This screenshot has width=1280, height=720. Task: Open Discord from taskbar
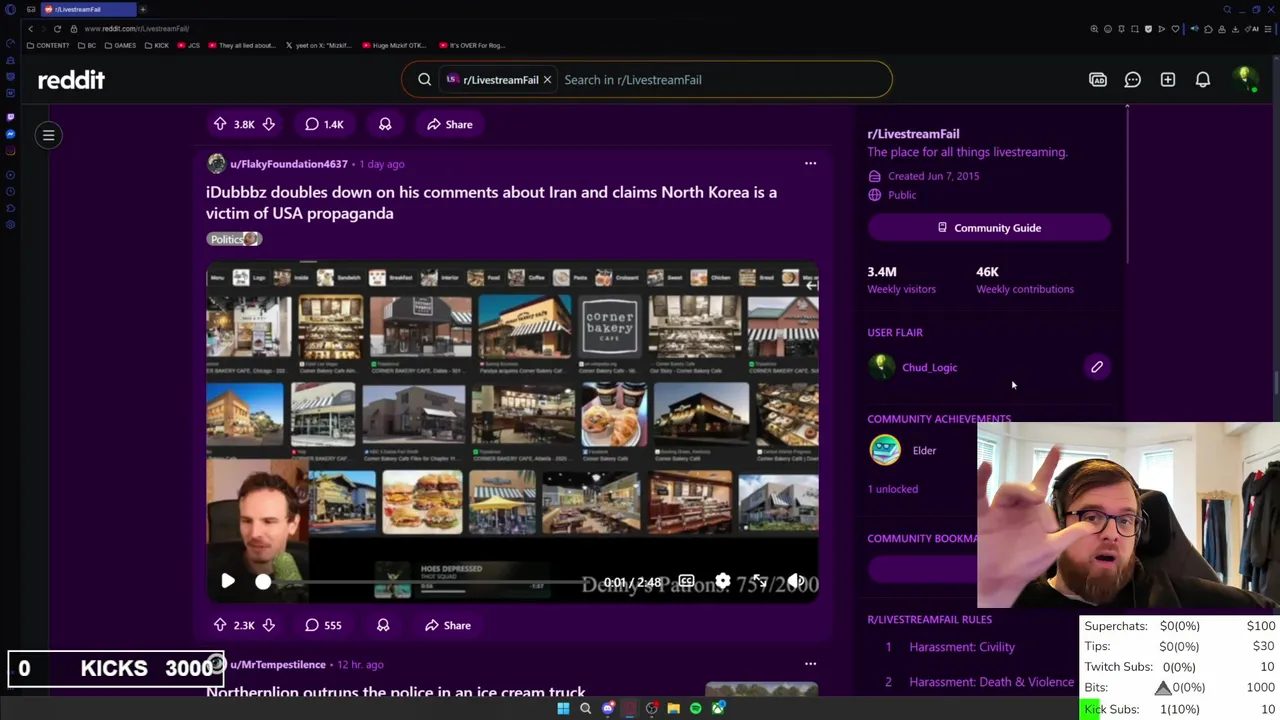tap(608, 709)
